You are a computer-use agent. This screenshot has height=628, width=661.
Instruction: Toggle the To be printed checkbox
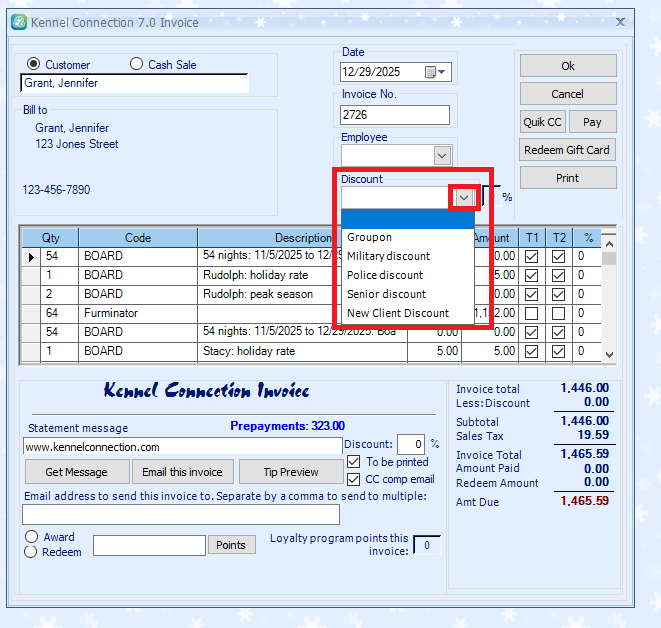[x=354, y=462]
